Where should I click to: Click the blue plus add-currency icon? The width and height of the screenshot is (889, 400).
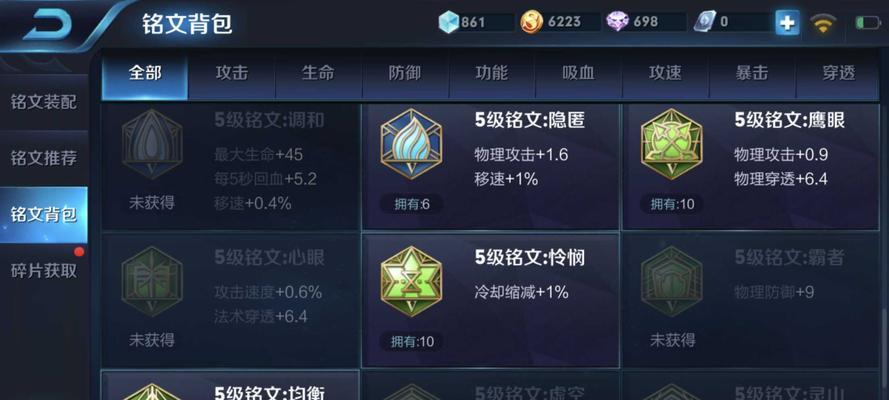[787, 23]
